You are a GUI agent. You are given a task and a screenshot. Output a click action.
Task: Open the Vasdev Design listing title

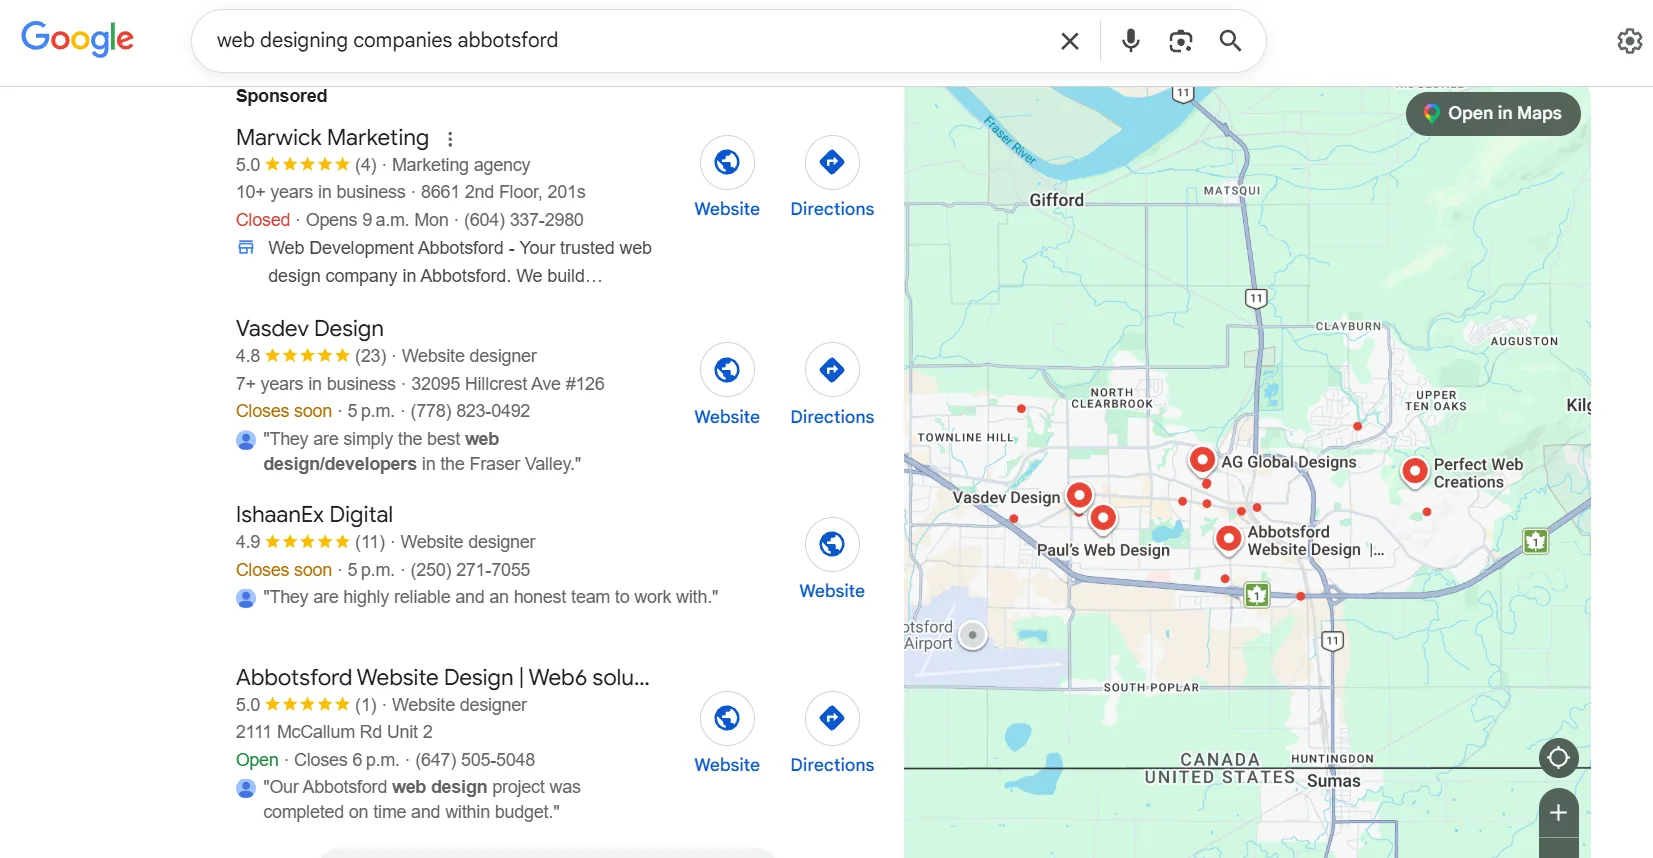[310, 329]
